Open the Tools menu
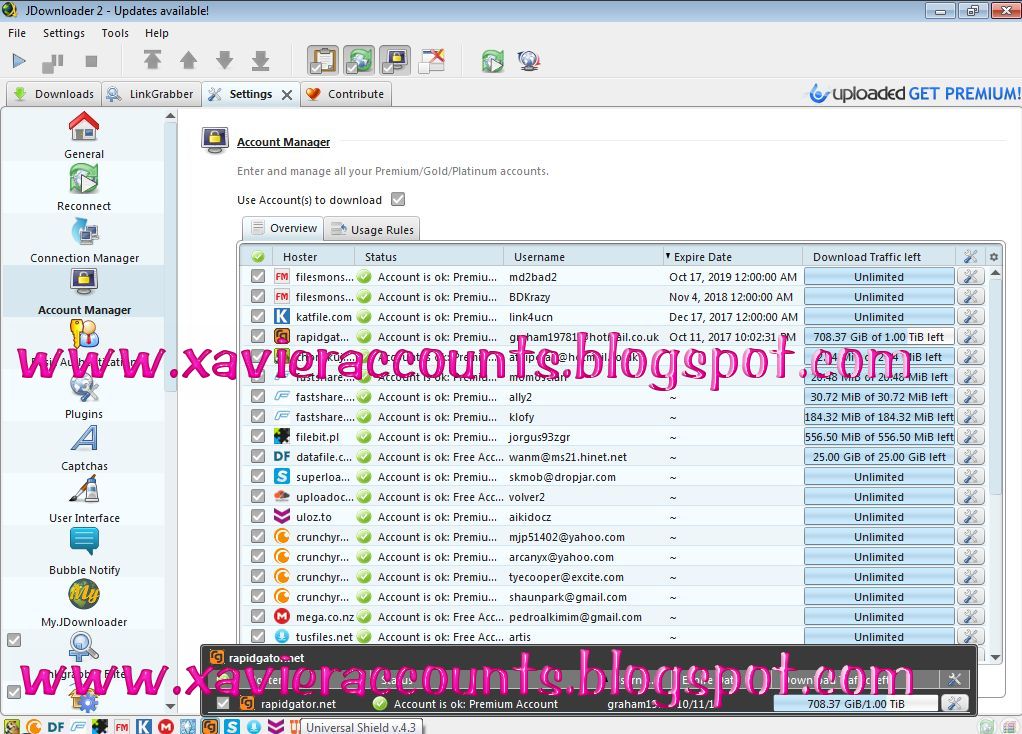Image resolution: width=1022 pixels, height=734 pixels. 115,33
